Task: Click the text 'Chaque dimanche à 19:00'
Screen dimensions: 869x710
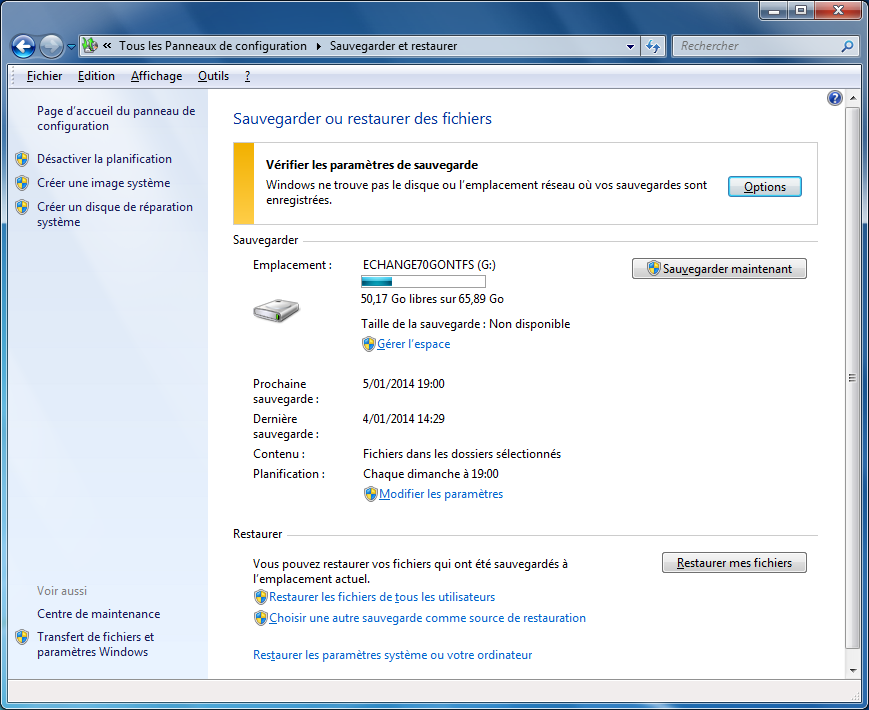Action: 431,474
